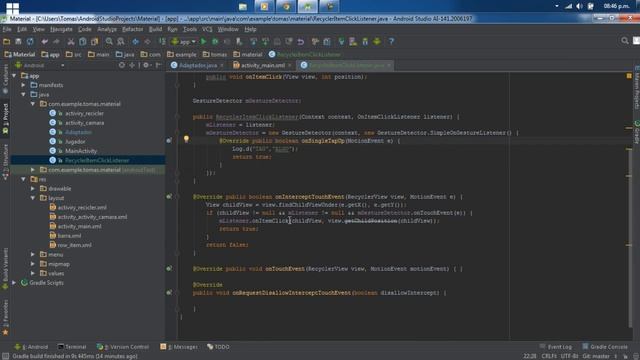
Task: Expand the androidTest package node
Action: [x=33, y=170]
